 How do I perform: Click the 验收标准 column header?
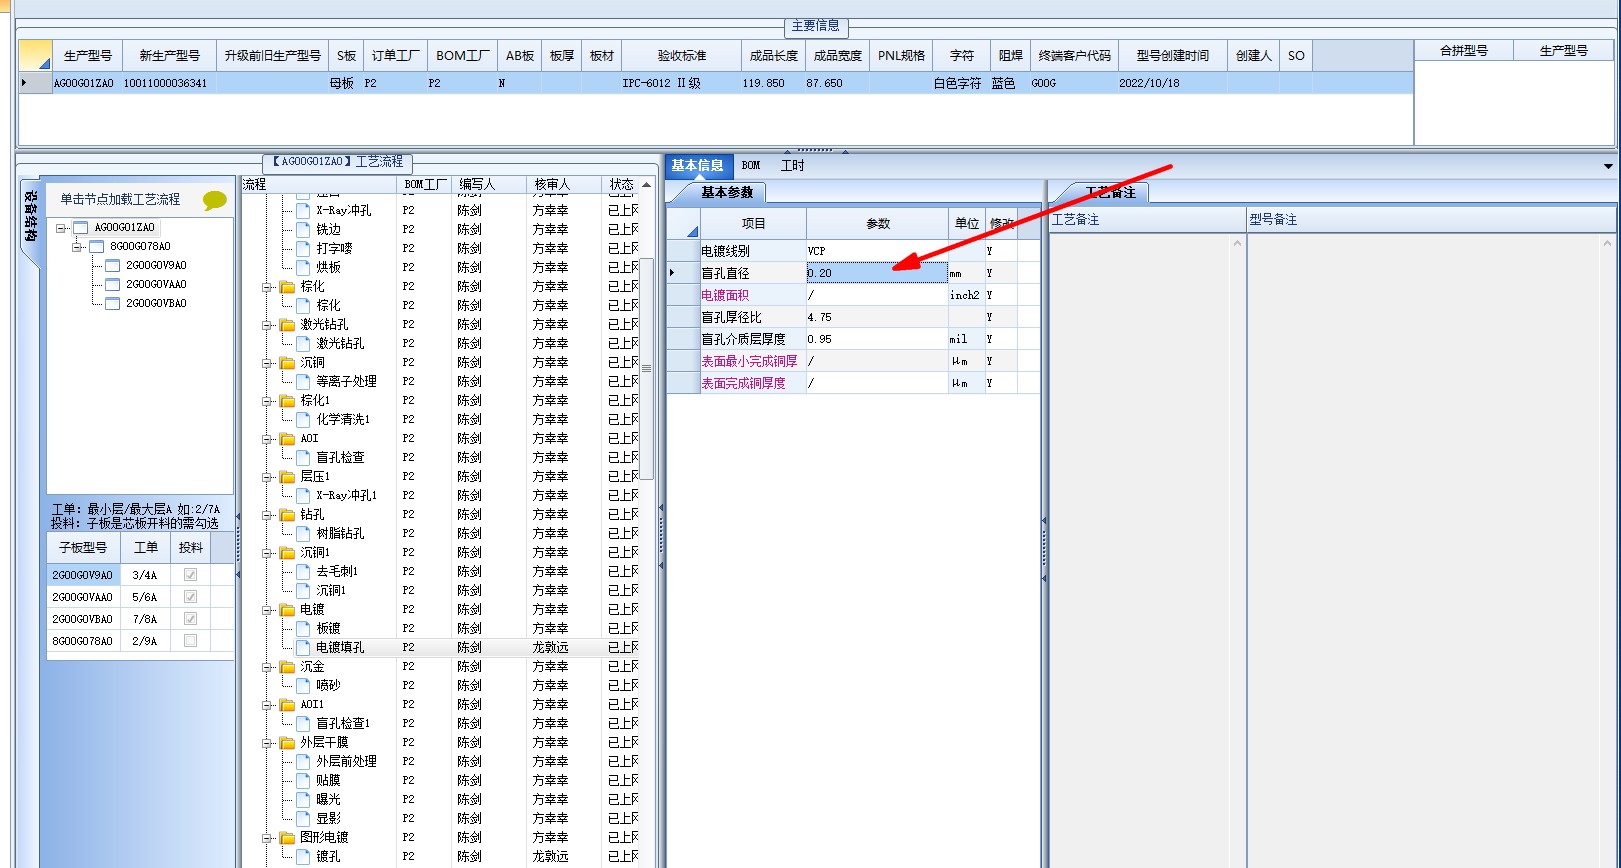(682, 56)
